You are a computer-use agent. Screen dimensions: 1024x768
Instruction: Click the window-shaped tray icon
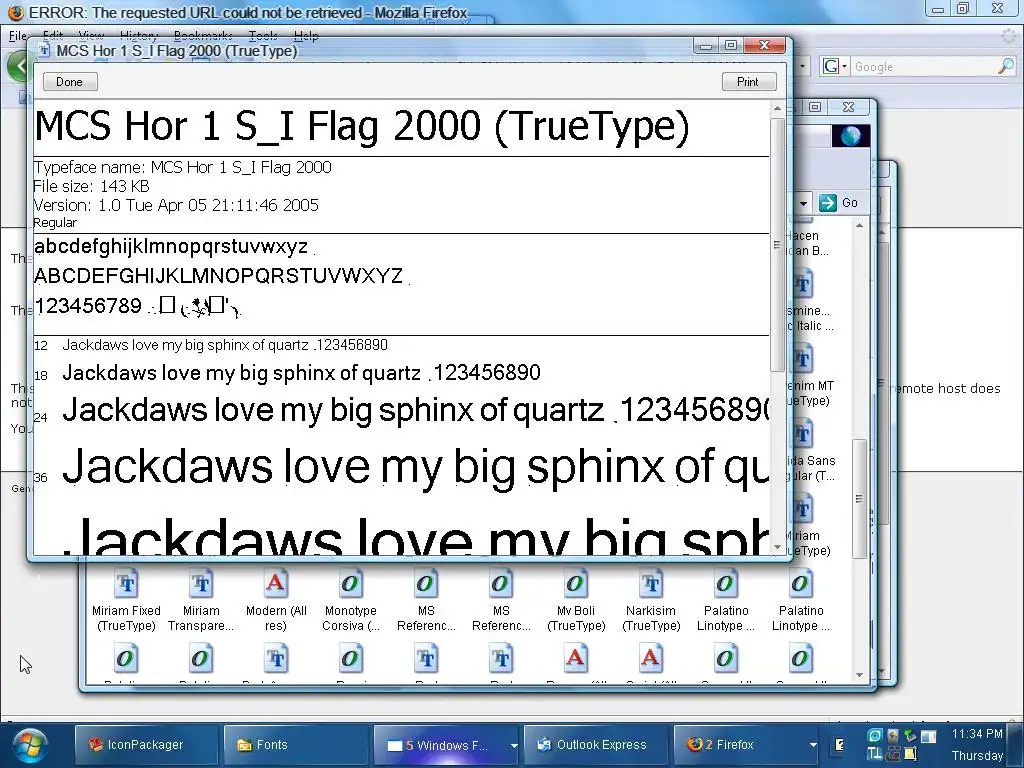pyautogui.click(x=929, y=737)
